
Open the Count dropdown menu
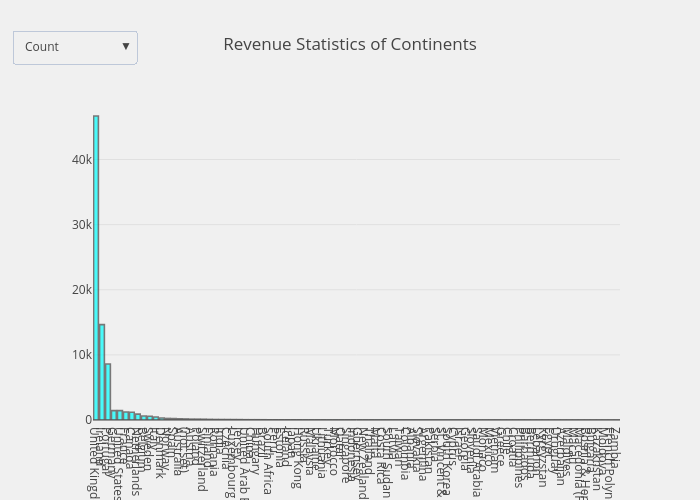pyautogui.click(x=75, y=48)
